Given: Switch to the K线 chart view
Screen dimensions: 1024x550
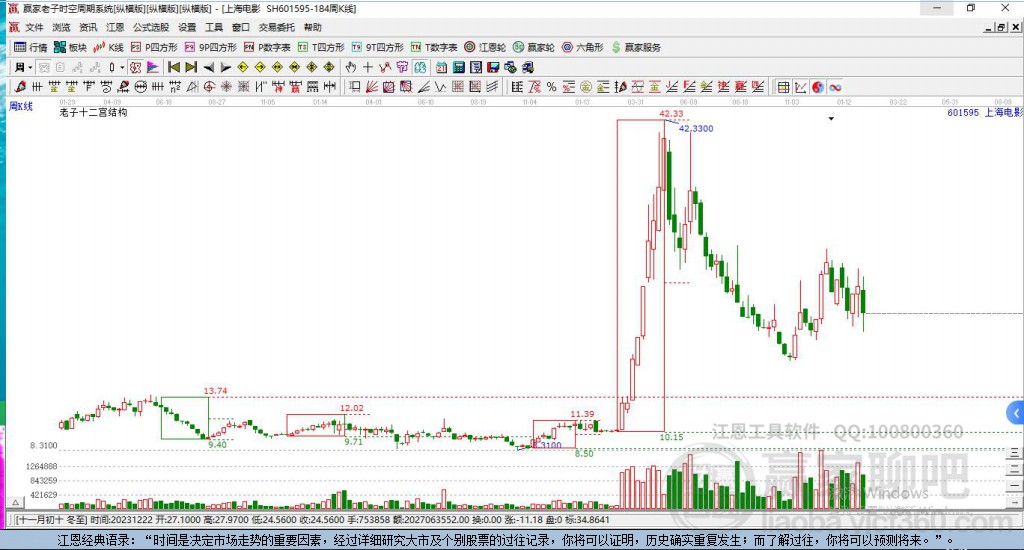Looking at the screenshot, I should (108, 47).
